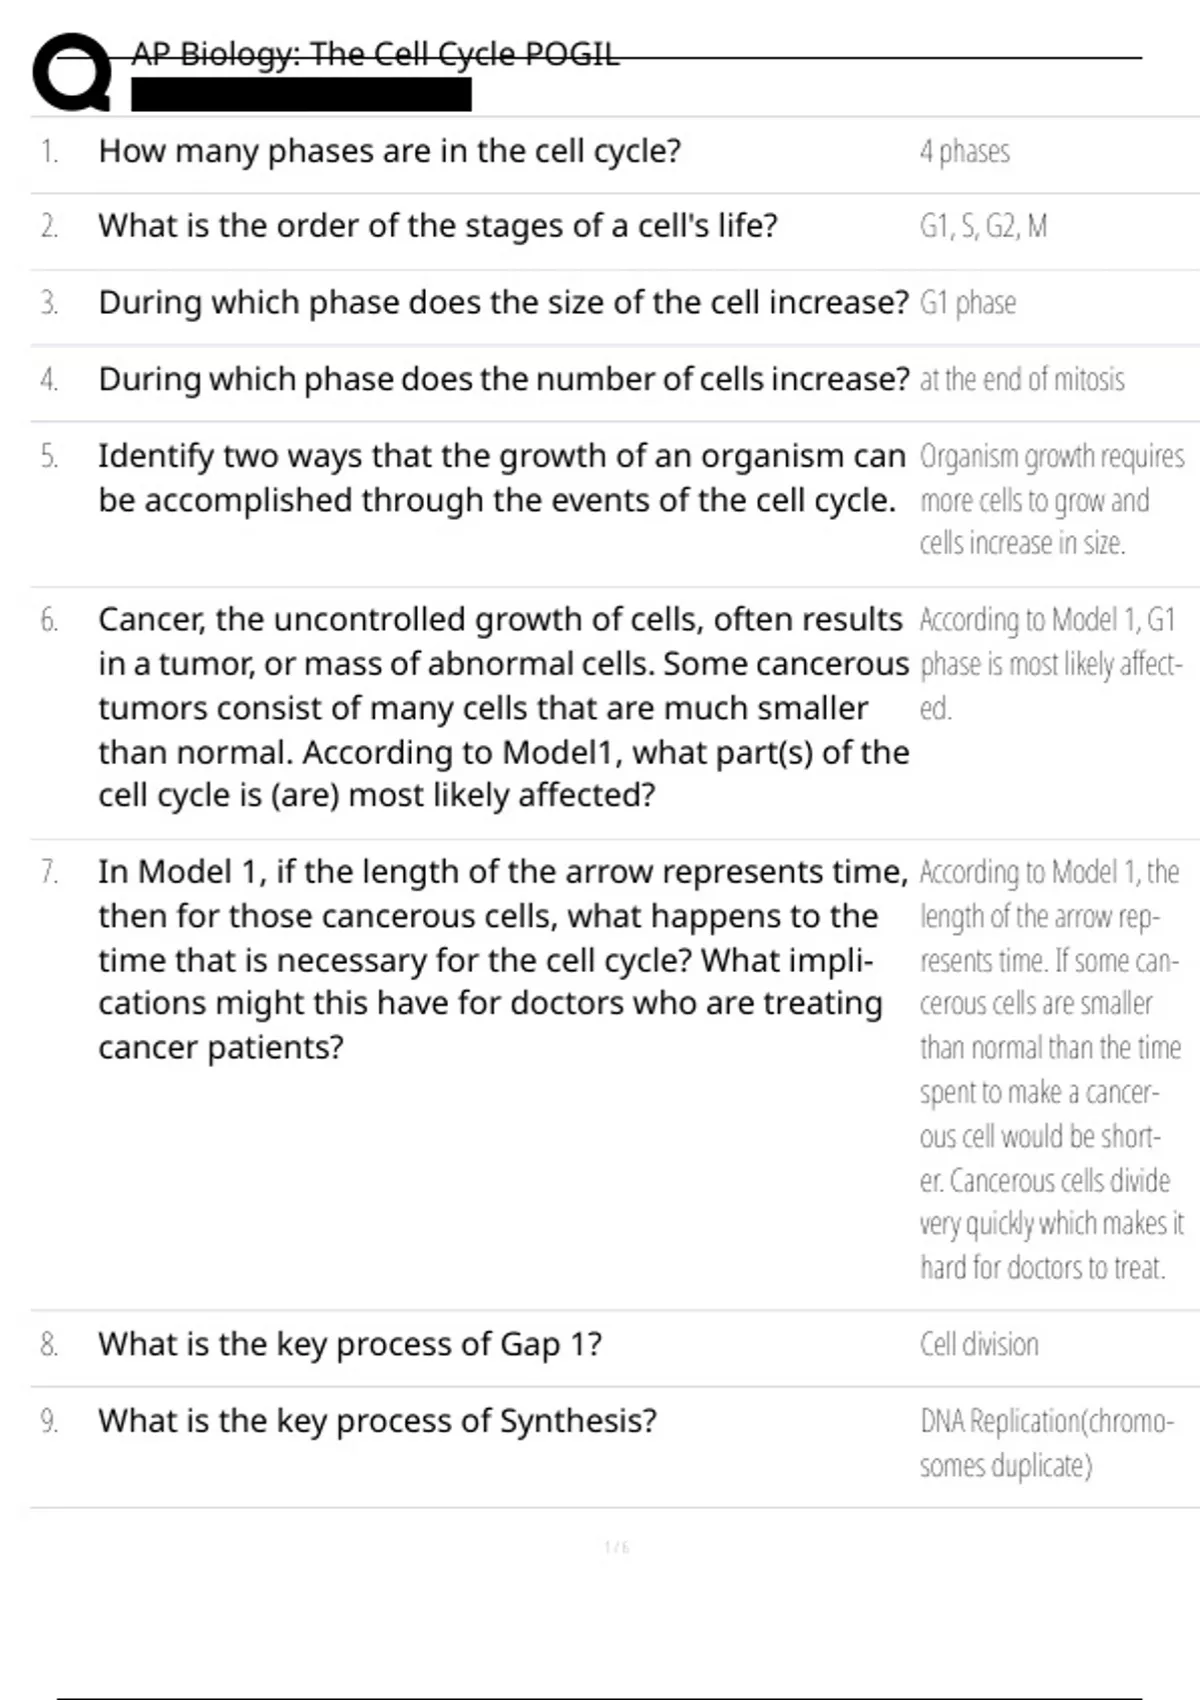Click the answer "Cell division"
Image resolution: width=1200 pixels, height=1700 pixels.
pyautogui.click(x=979, y=1345)
